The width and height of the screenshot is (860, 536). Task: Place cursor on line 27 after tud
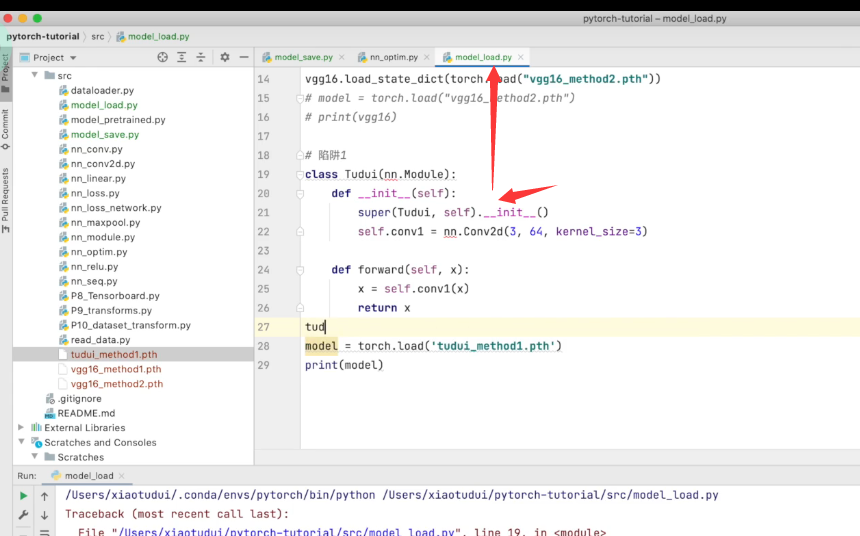pyautogui.click(x=326, y=327)
